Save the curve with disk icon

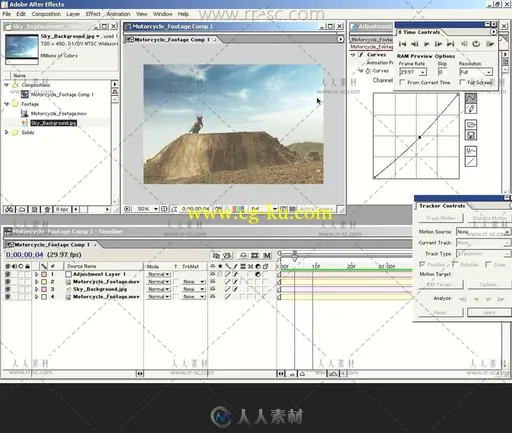[471, 135]
